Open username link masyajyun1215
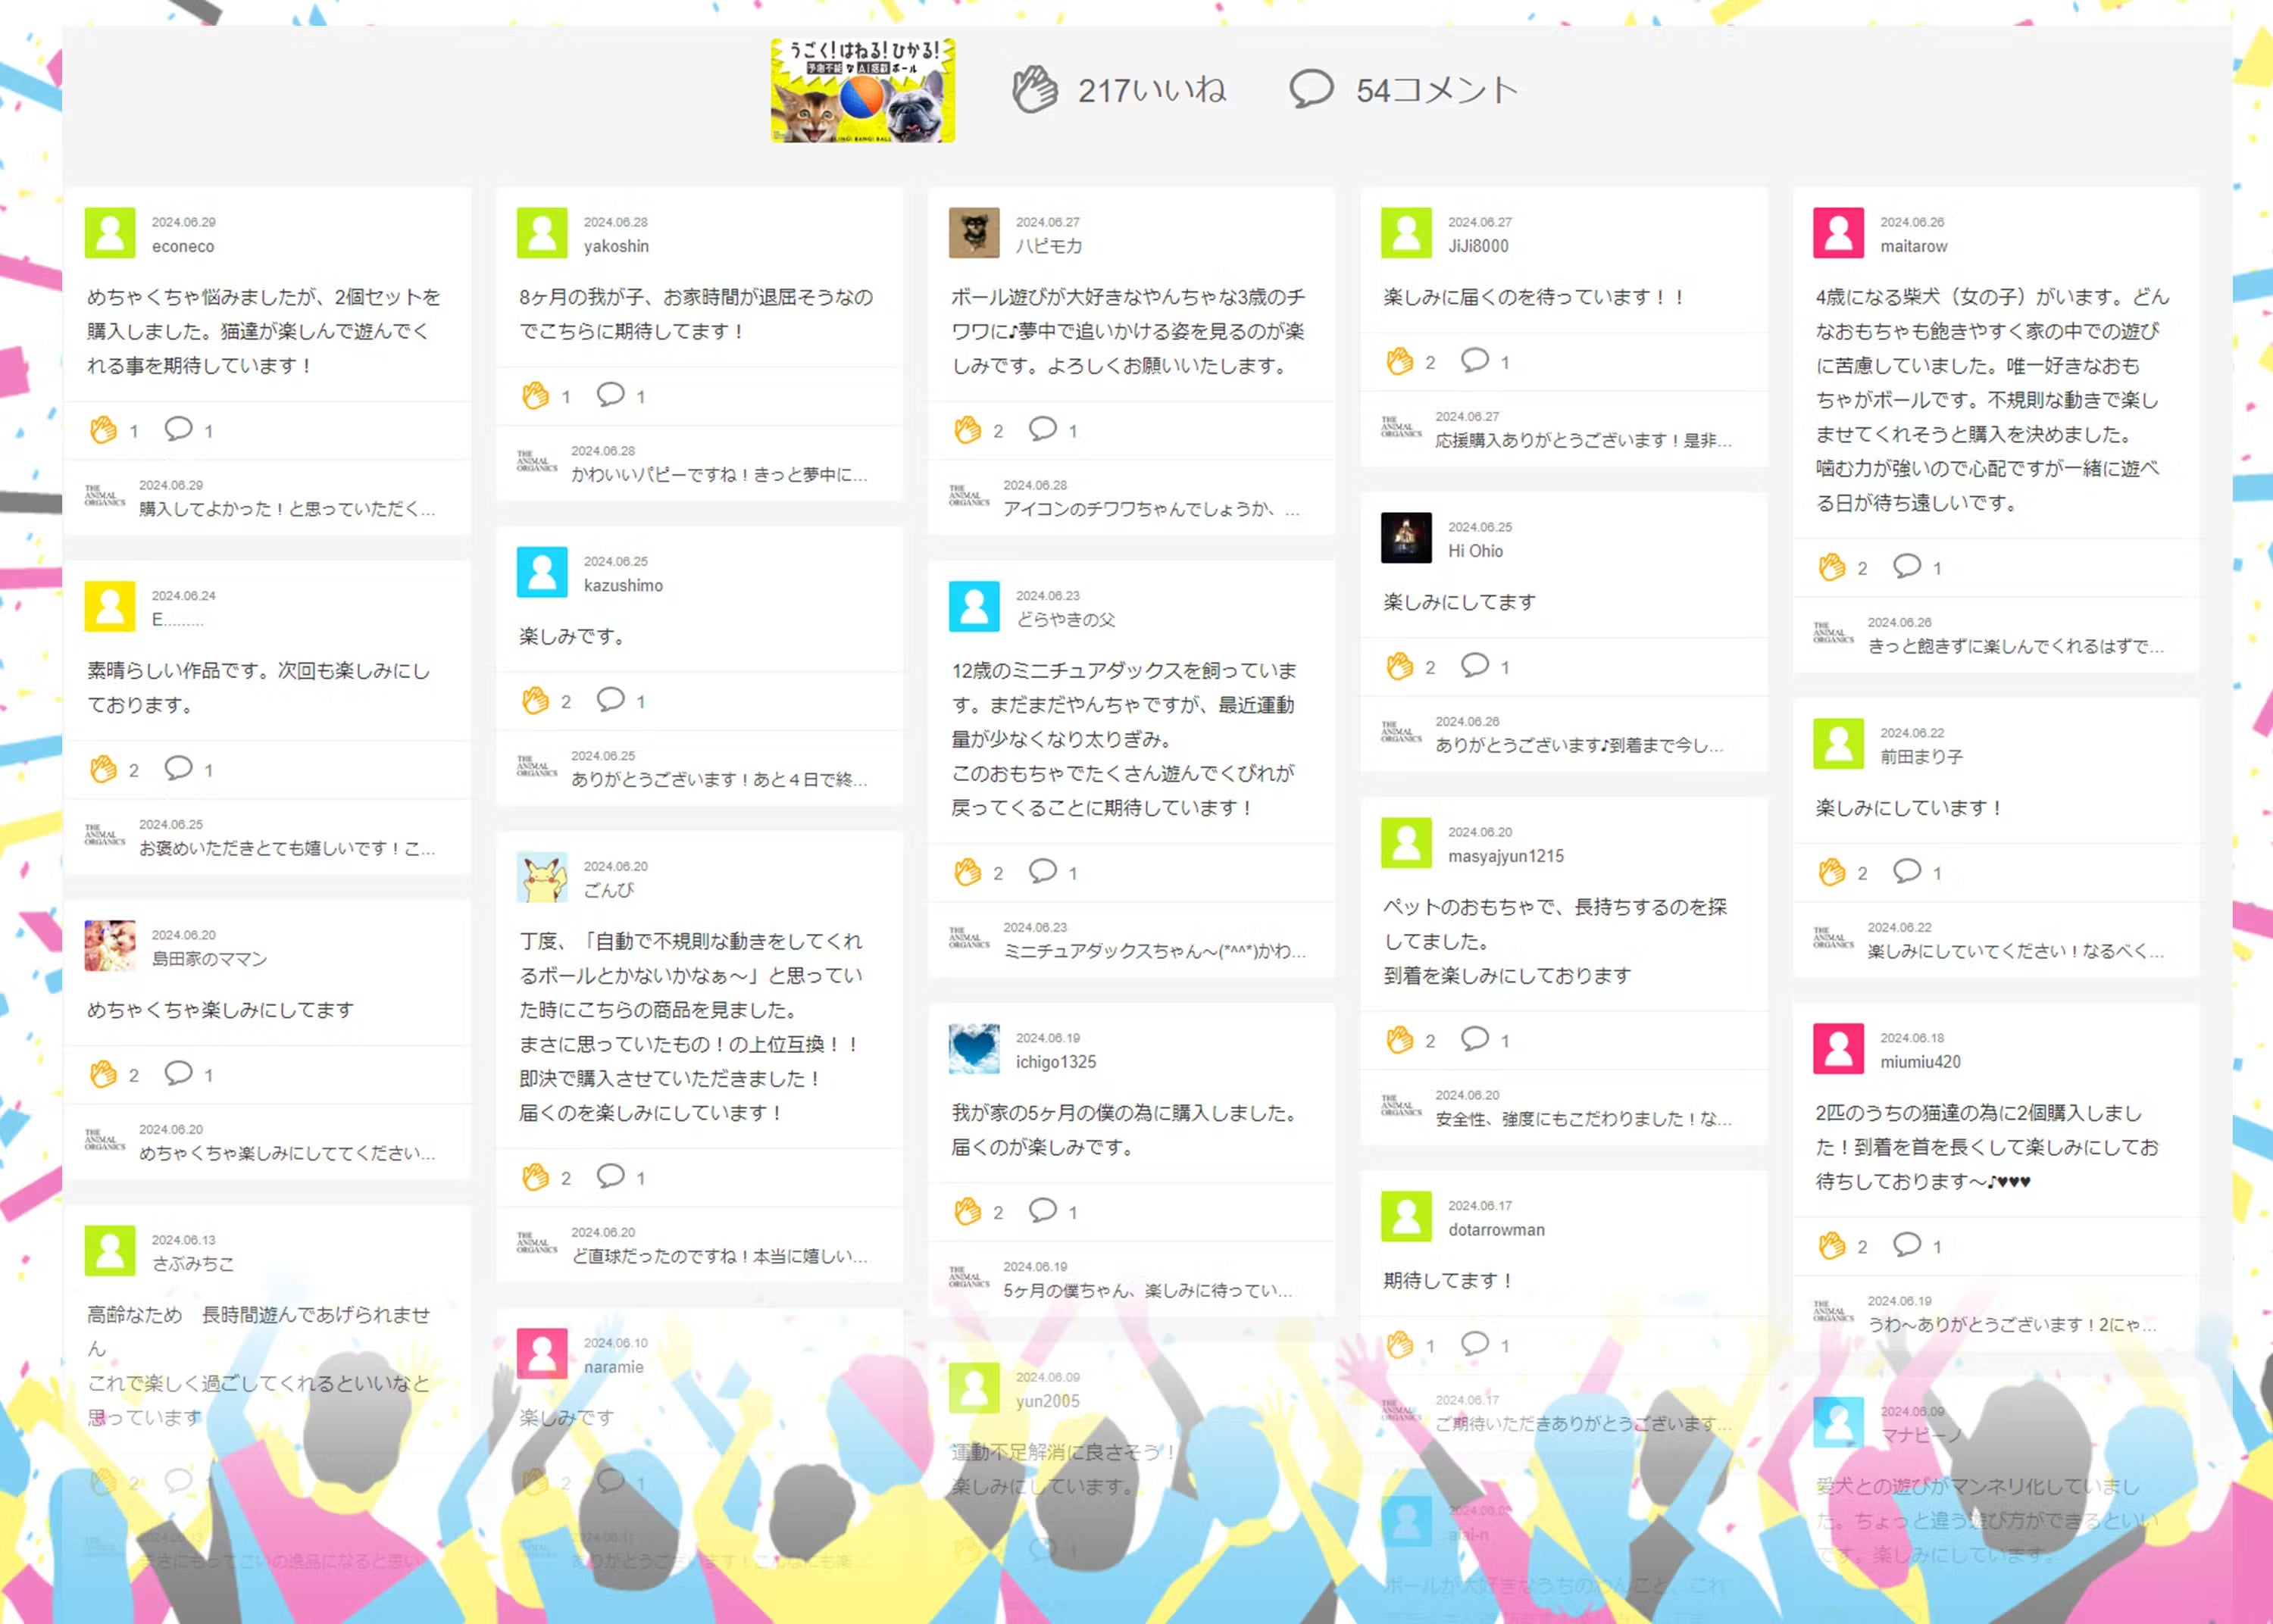Screen dimensions: 2273x1624 coord(1505,856)
